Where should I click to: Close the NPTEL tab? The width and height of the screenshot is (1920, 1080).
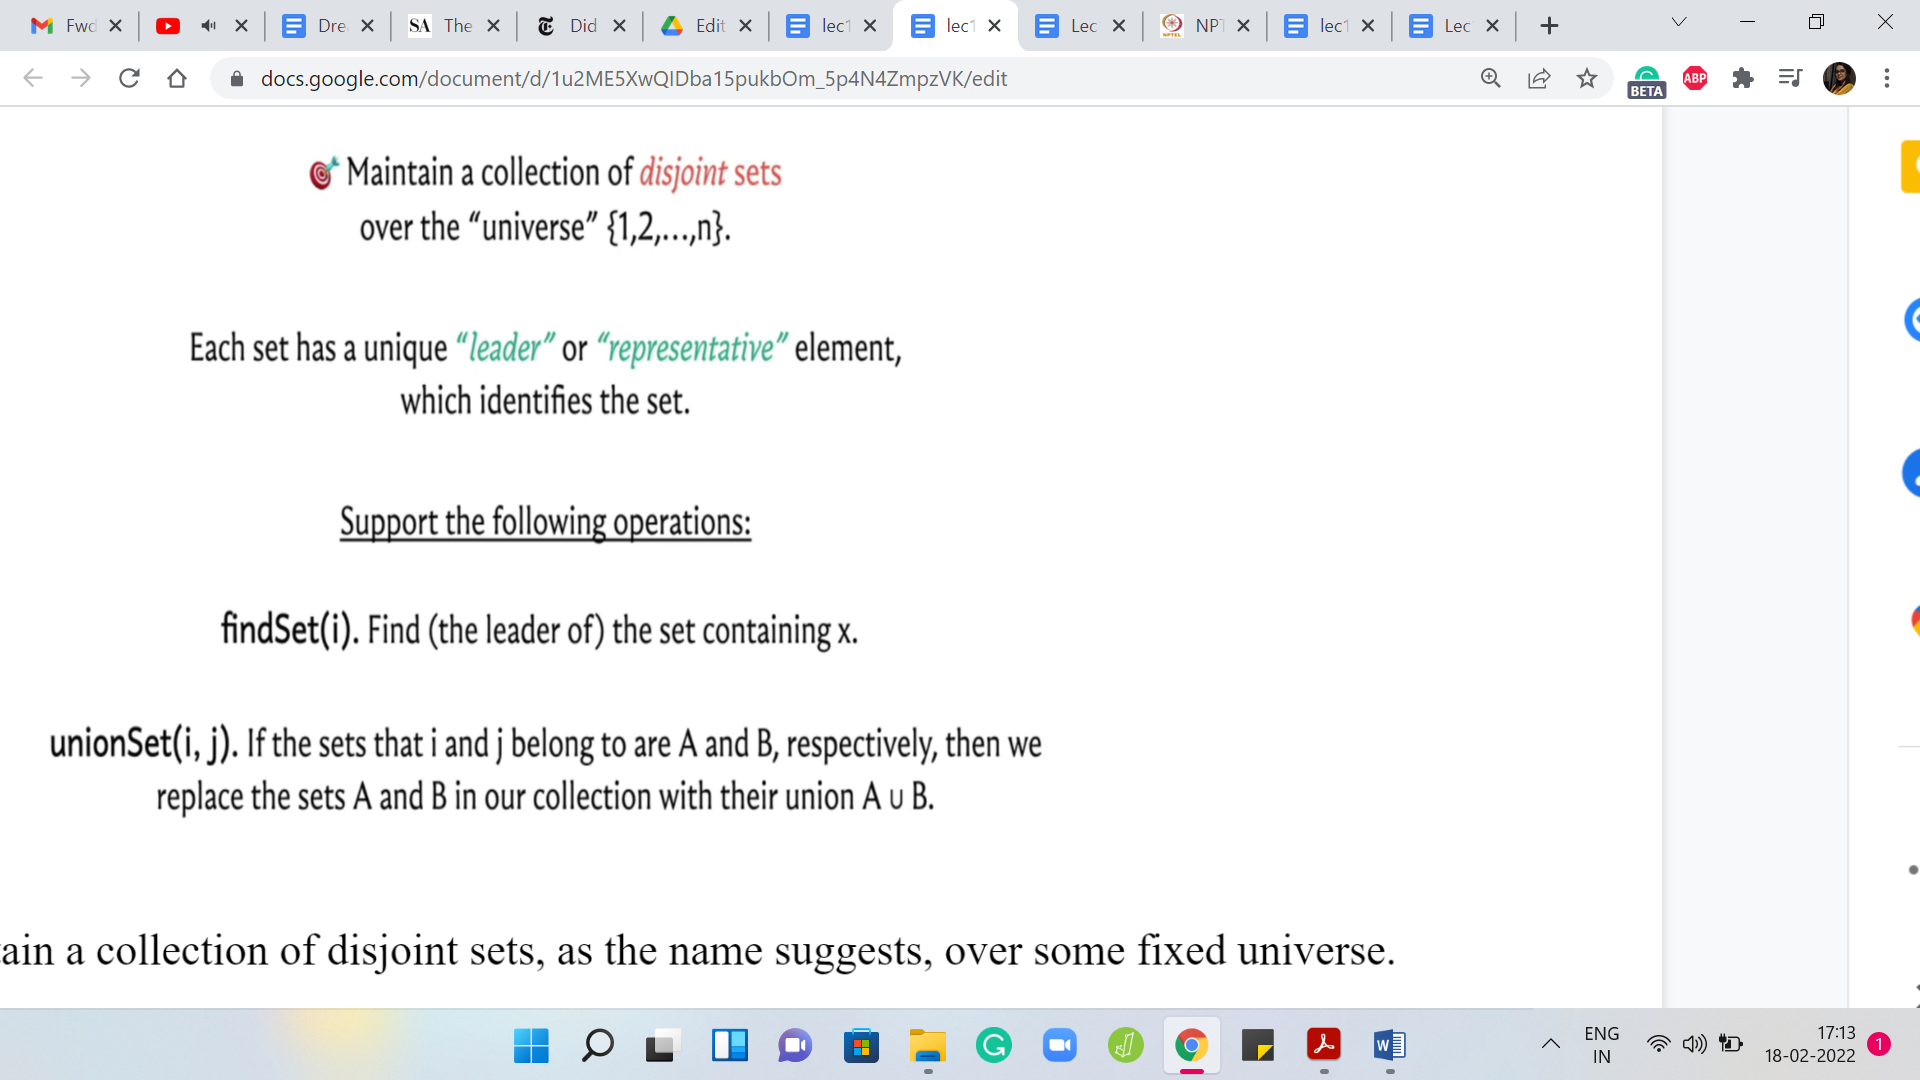[1243, 26]
